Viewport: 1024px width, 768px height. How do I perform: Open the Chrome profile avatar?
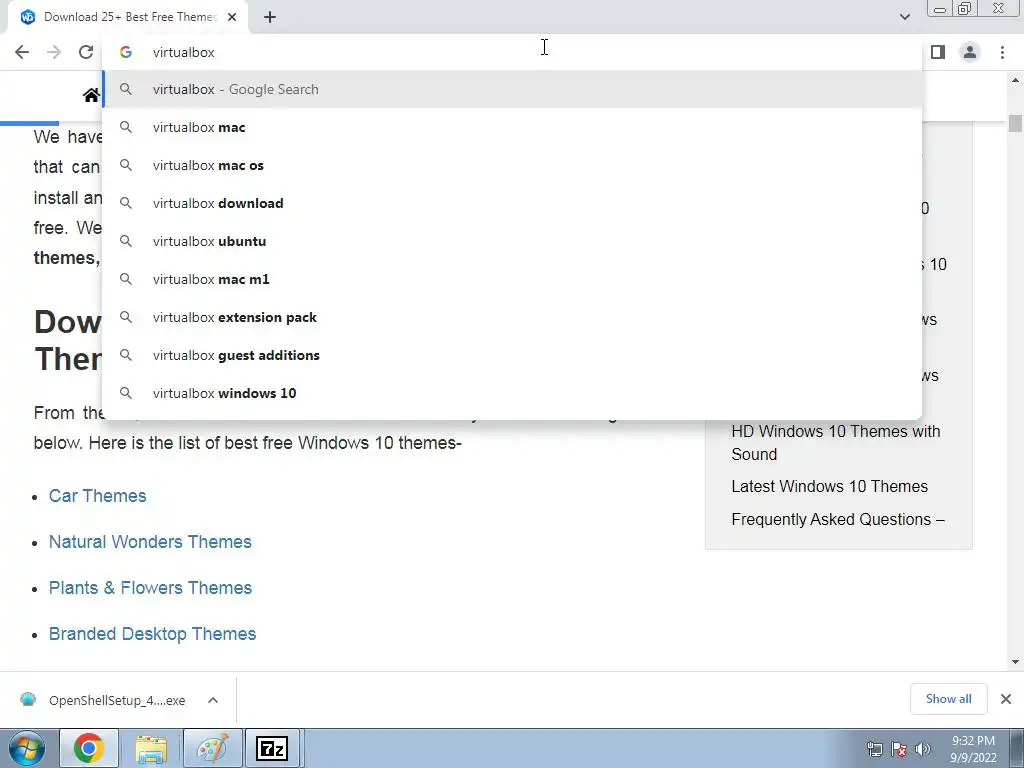[x=970, y=52]
